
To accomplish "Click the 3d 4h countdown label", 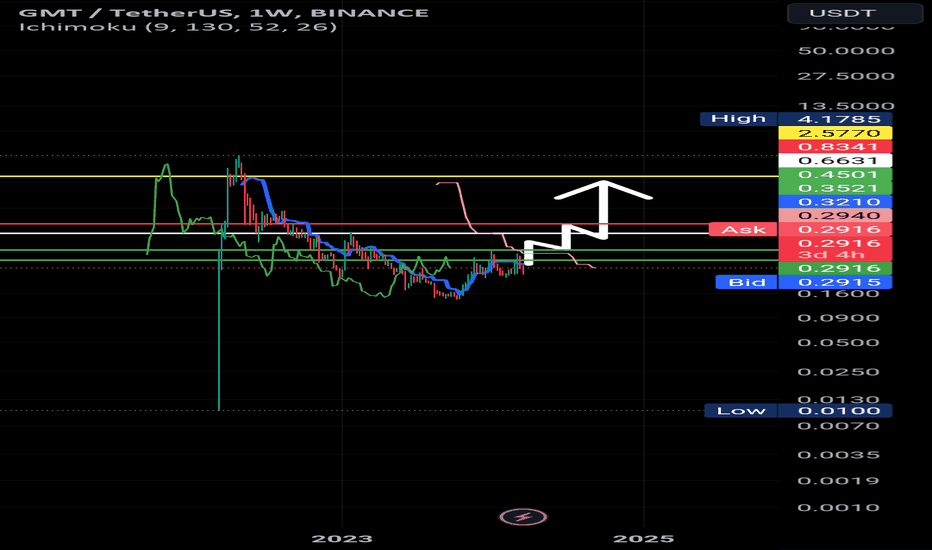I will point(832,255).
